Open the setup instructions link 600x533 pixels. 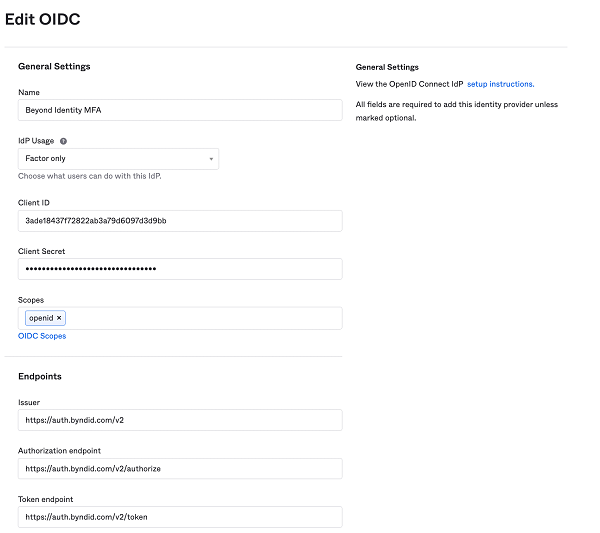coord(500,85)
